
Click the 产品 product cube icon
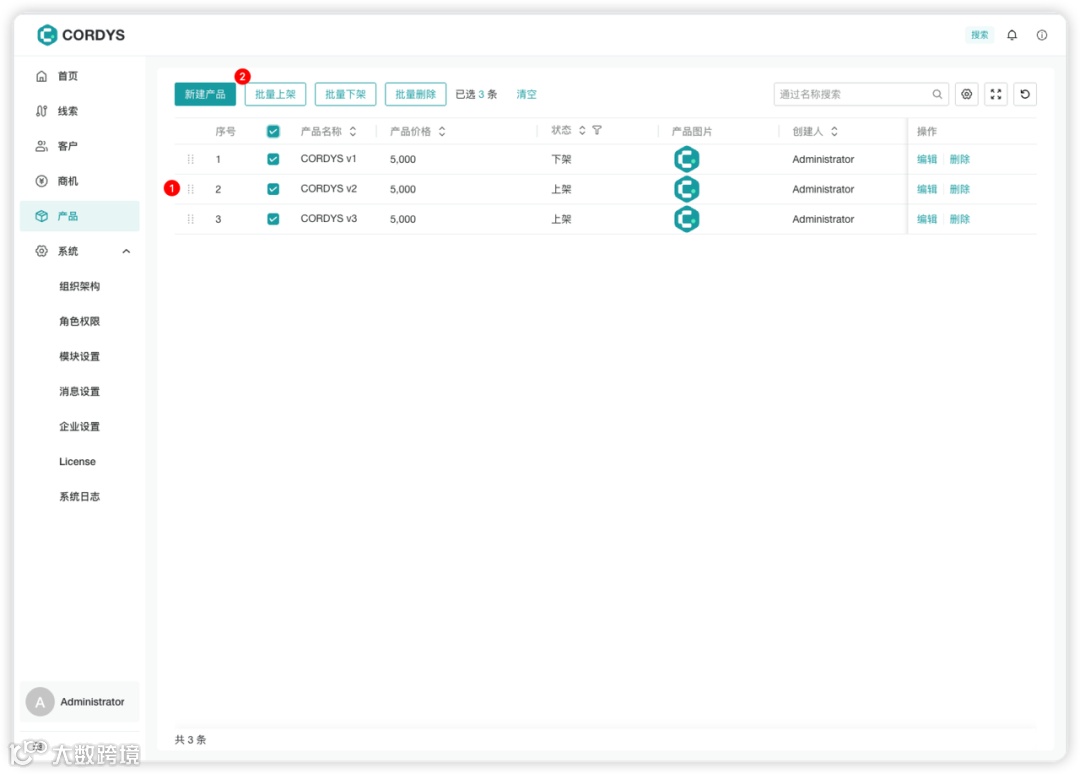tap(41, 216)
